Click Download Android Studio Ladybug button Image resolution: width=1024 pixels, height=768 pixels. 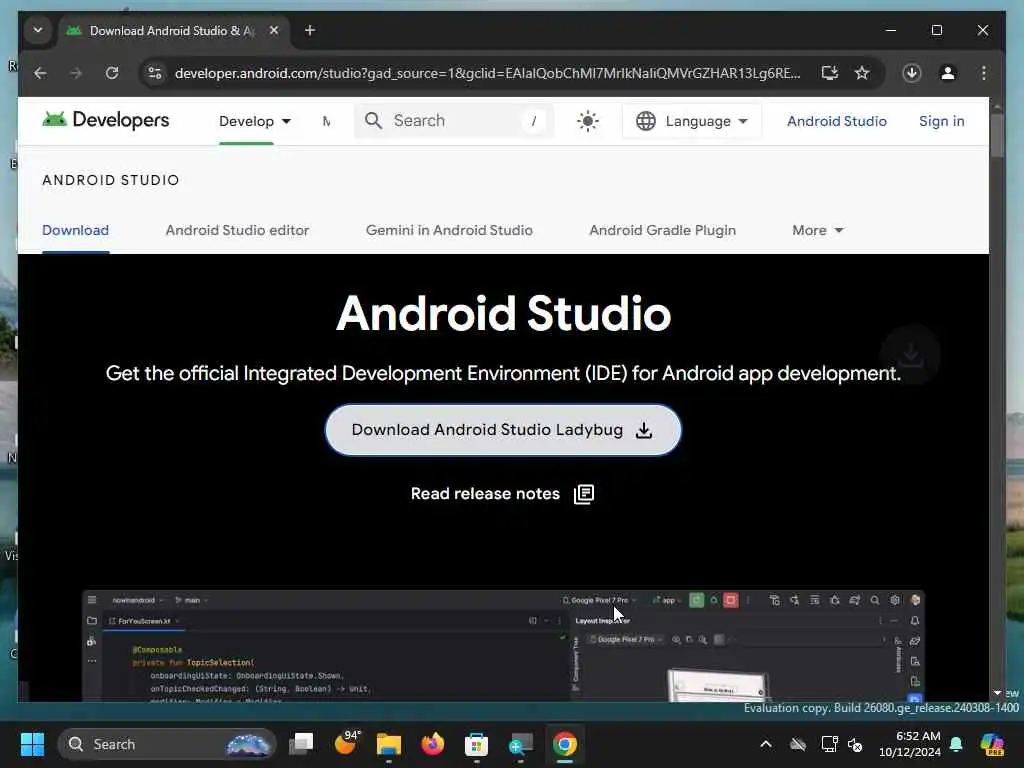(503, 430)
